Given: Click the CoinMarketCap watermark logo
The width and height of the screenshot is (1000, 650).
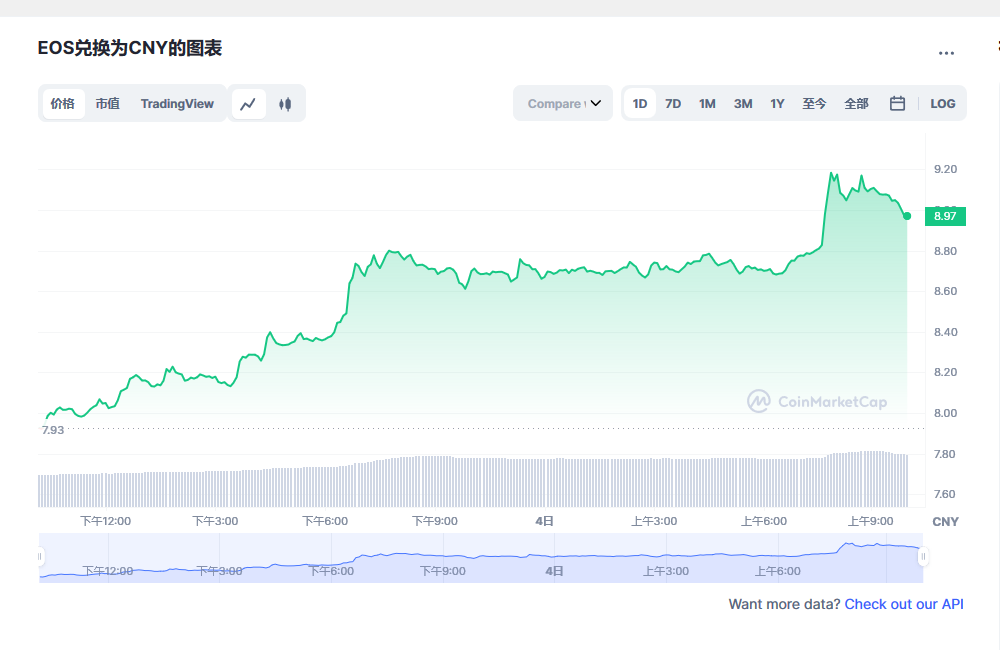Looking at the screenshot, I should click(817, 401).
